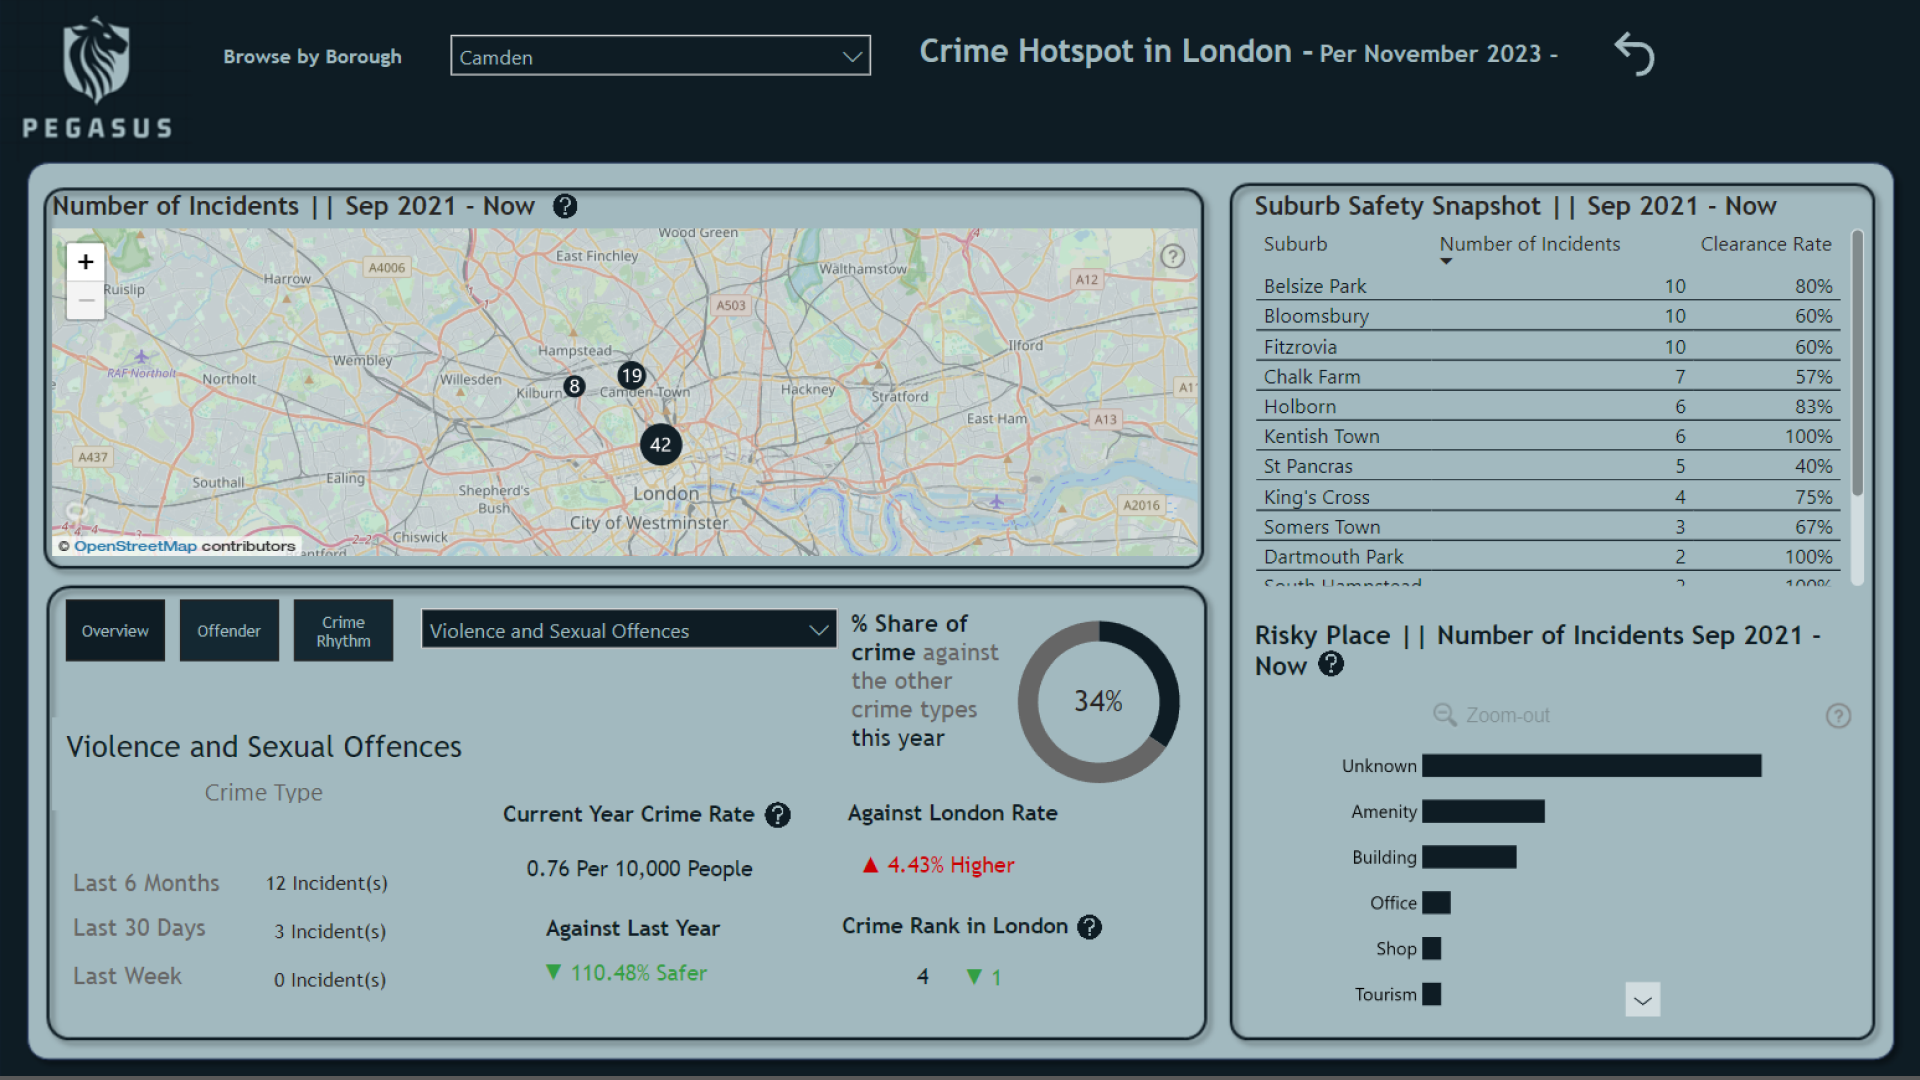
Task: Click the Building bar in chart
Action: coord(1469,857)
